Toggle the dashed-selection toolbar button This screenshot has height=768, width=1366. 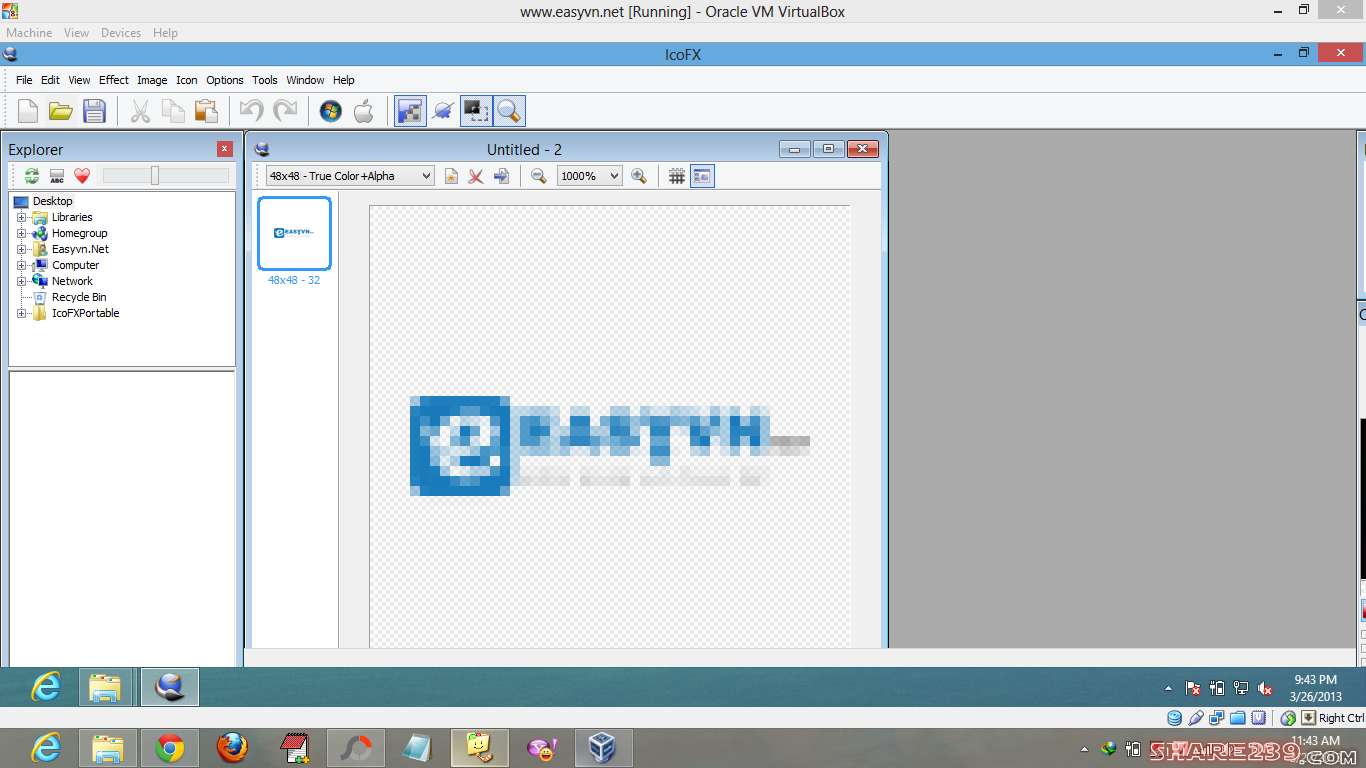(476, 111)
